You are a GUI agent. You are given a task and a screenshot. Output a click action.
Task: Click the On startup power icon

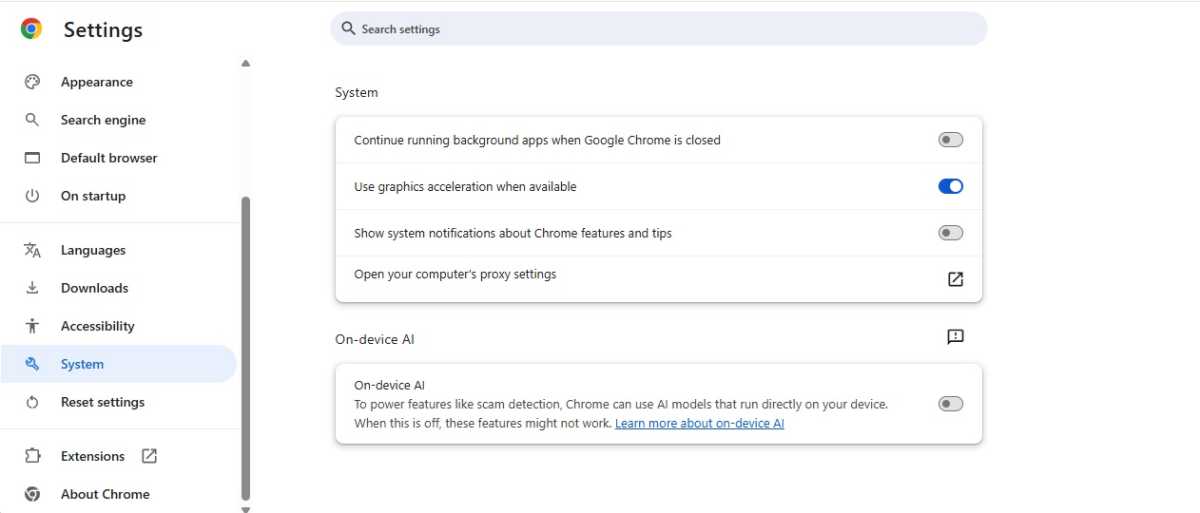click(32, 196)
